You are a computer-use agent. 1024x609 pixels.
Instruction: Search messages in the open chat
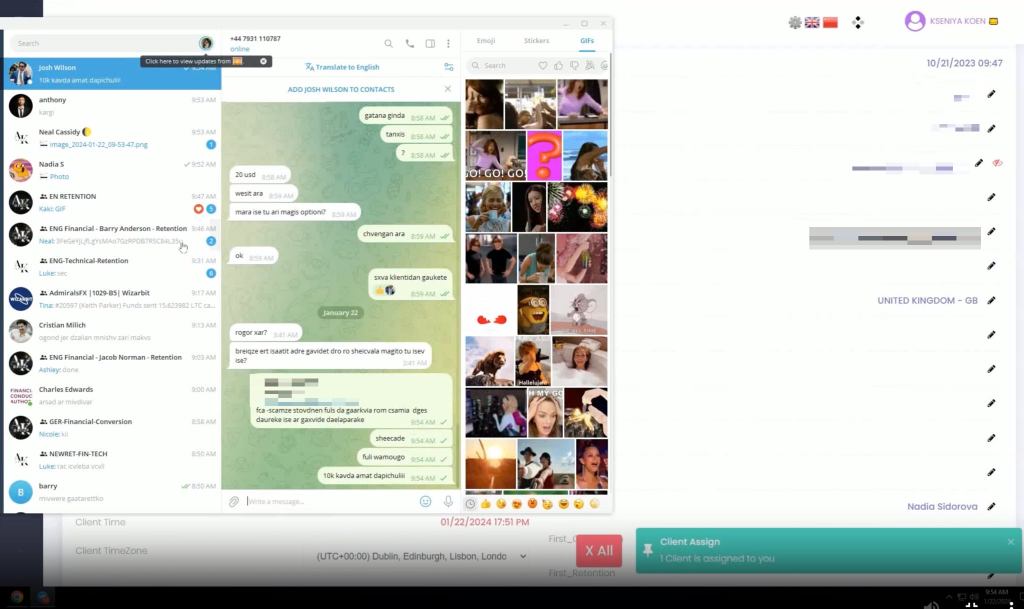pos(388,44)
